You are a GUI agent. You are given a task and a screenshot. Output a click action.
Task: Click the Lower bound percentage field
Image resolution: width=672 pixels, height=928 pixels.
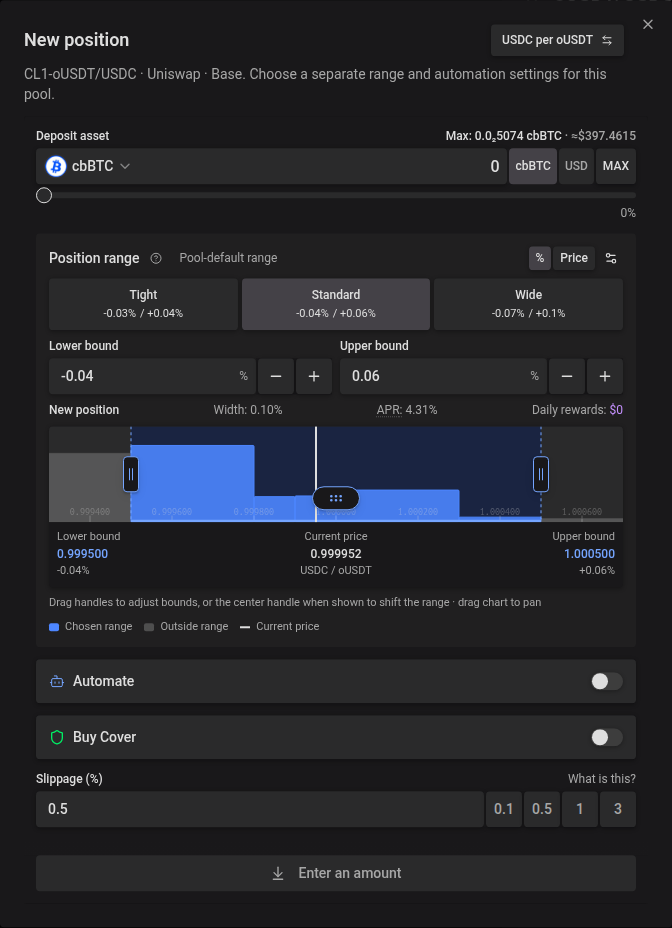point(152,376)
